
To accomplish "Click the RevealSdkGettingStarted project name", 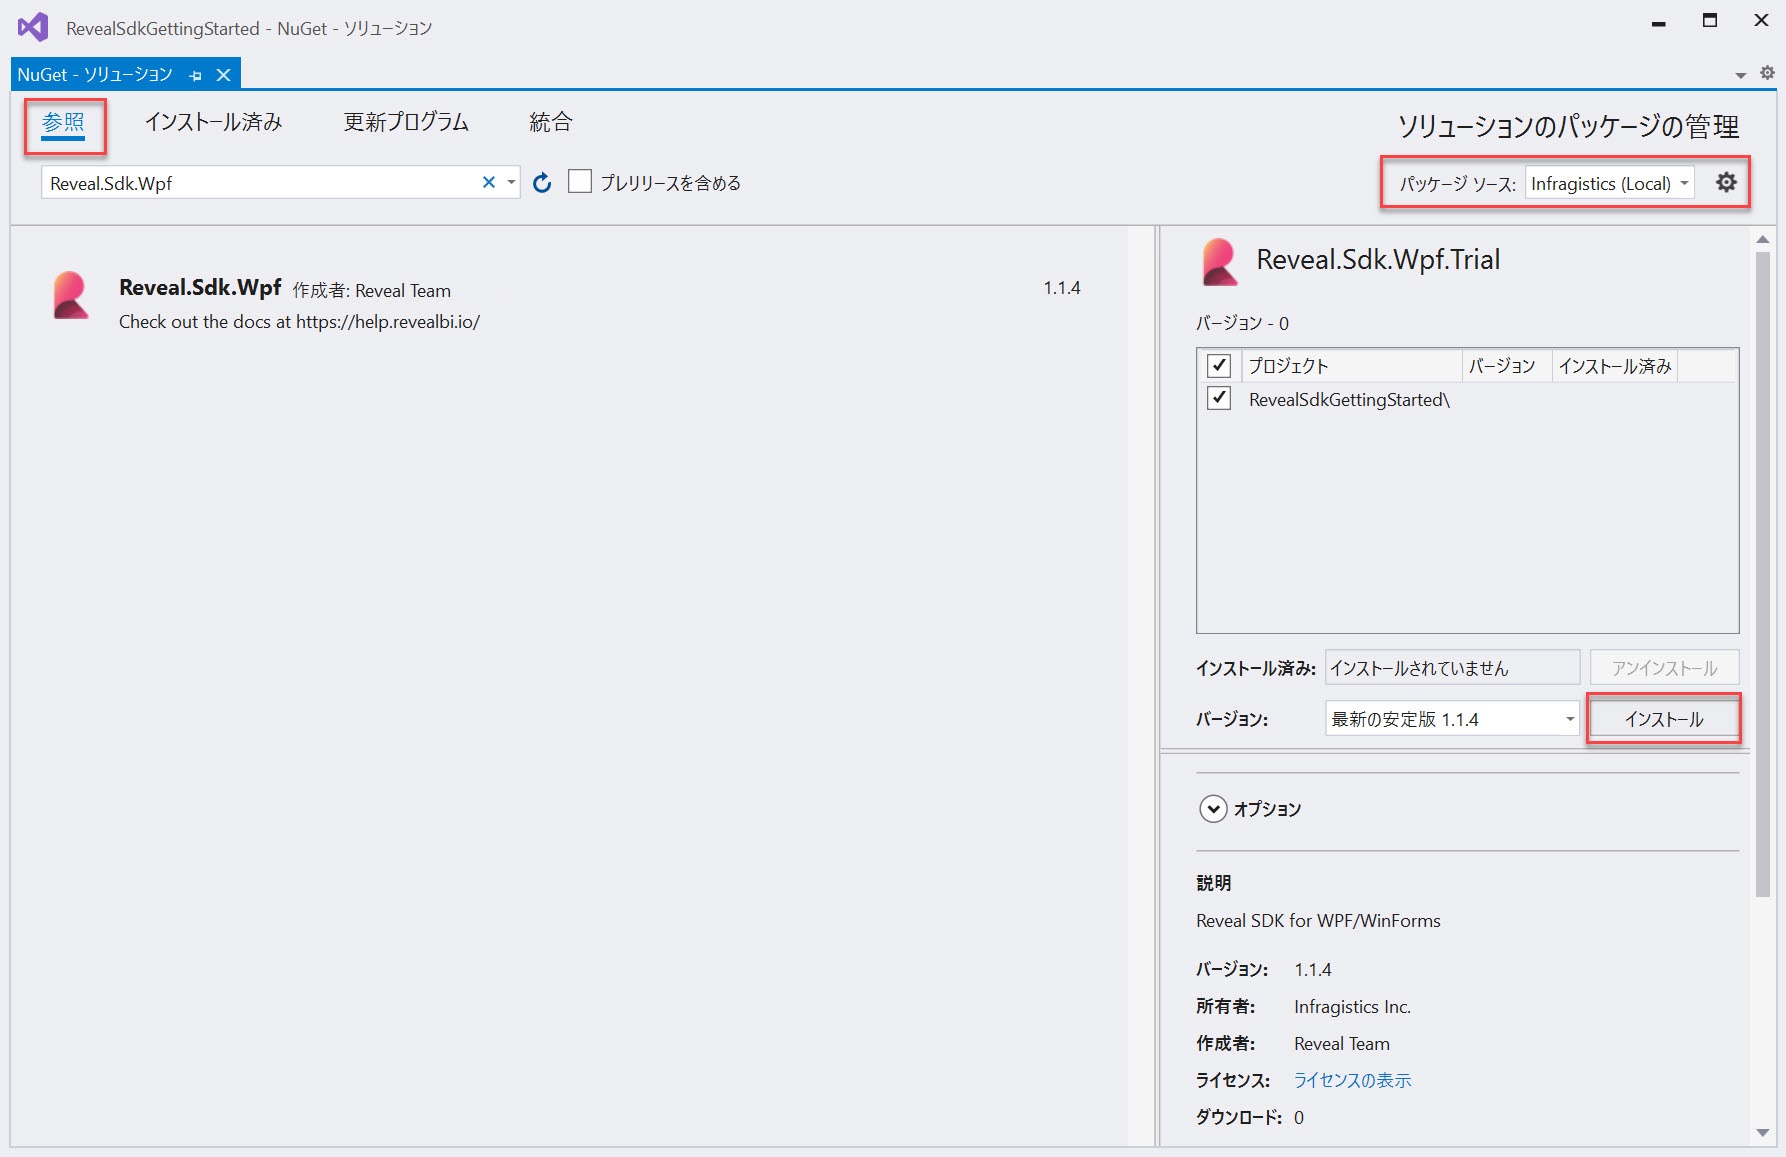I will (1349, 399).
